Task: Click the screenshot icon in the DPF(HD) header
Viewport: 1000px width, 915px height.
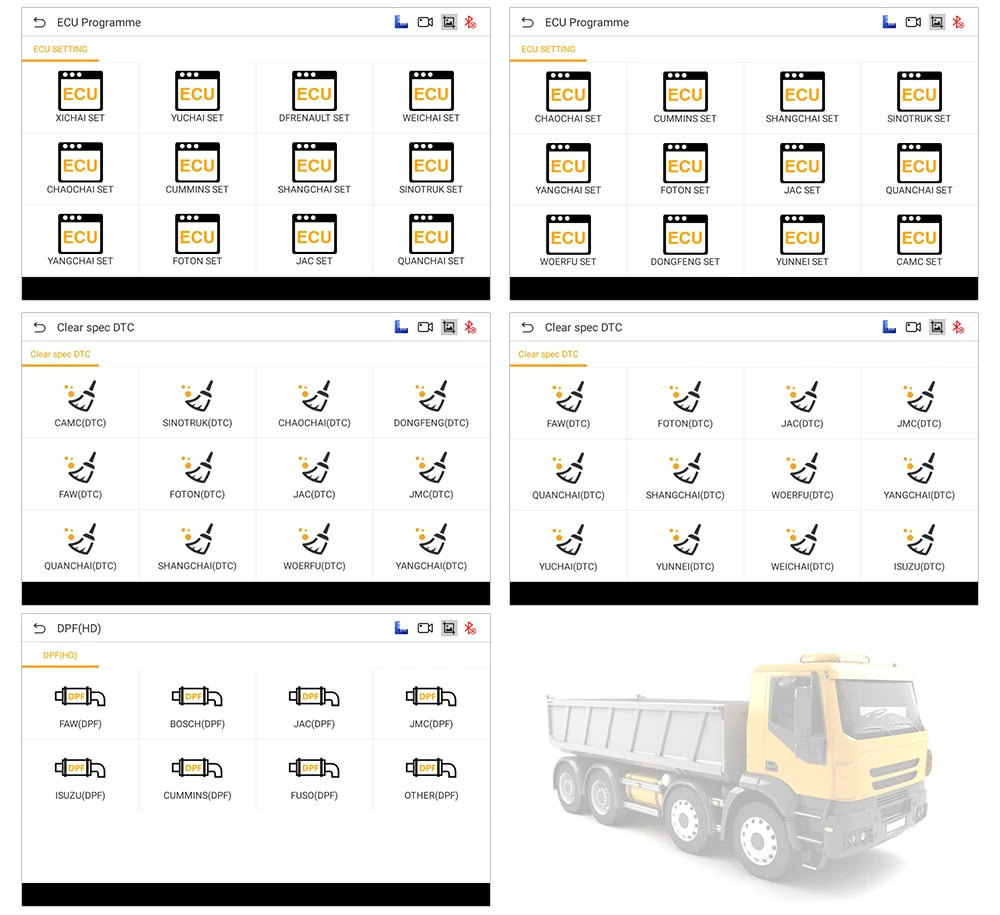Action: coord(449,628)
